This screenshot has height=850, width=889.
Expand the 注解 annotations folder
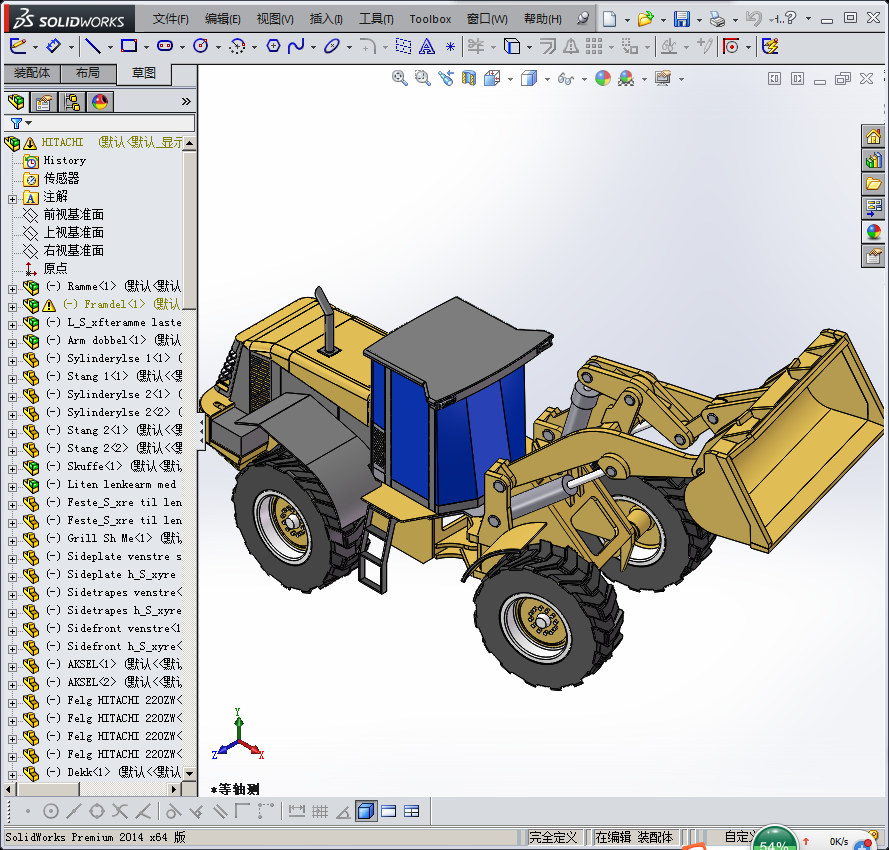point(12,199)
